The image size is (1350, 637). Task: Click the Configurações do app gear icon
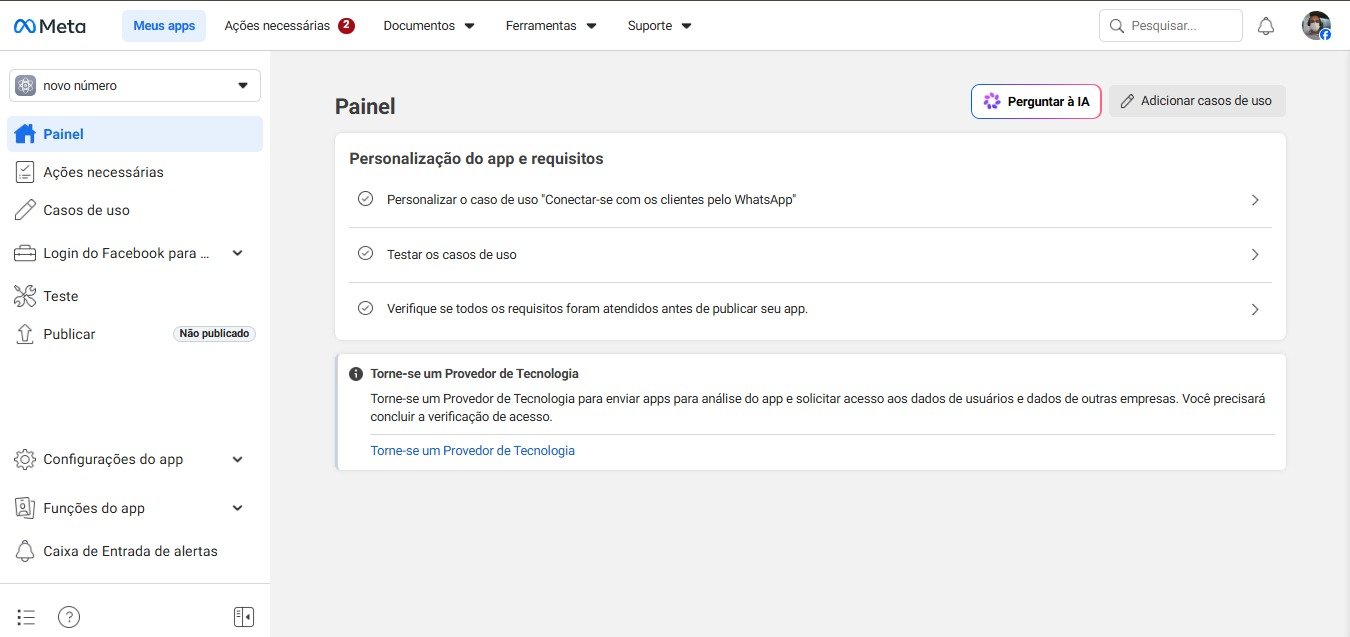tap(25, 459)
